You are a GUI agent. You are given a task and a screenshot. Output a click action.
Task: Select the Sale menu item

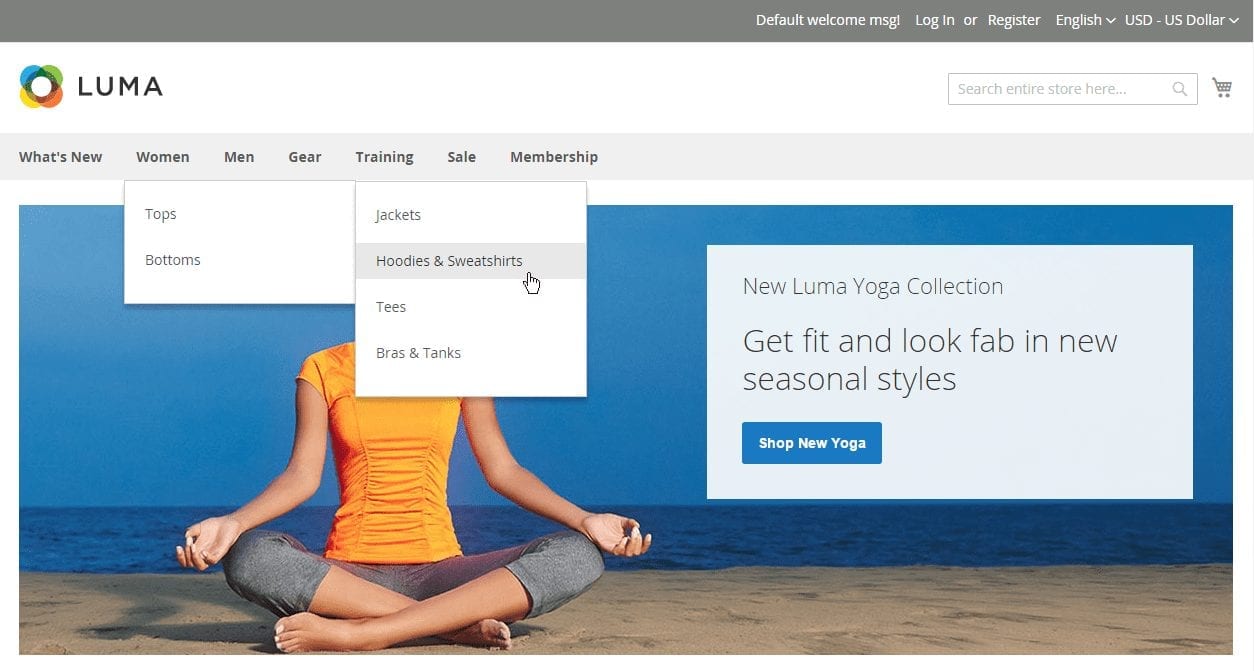461,157
